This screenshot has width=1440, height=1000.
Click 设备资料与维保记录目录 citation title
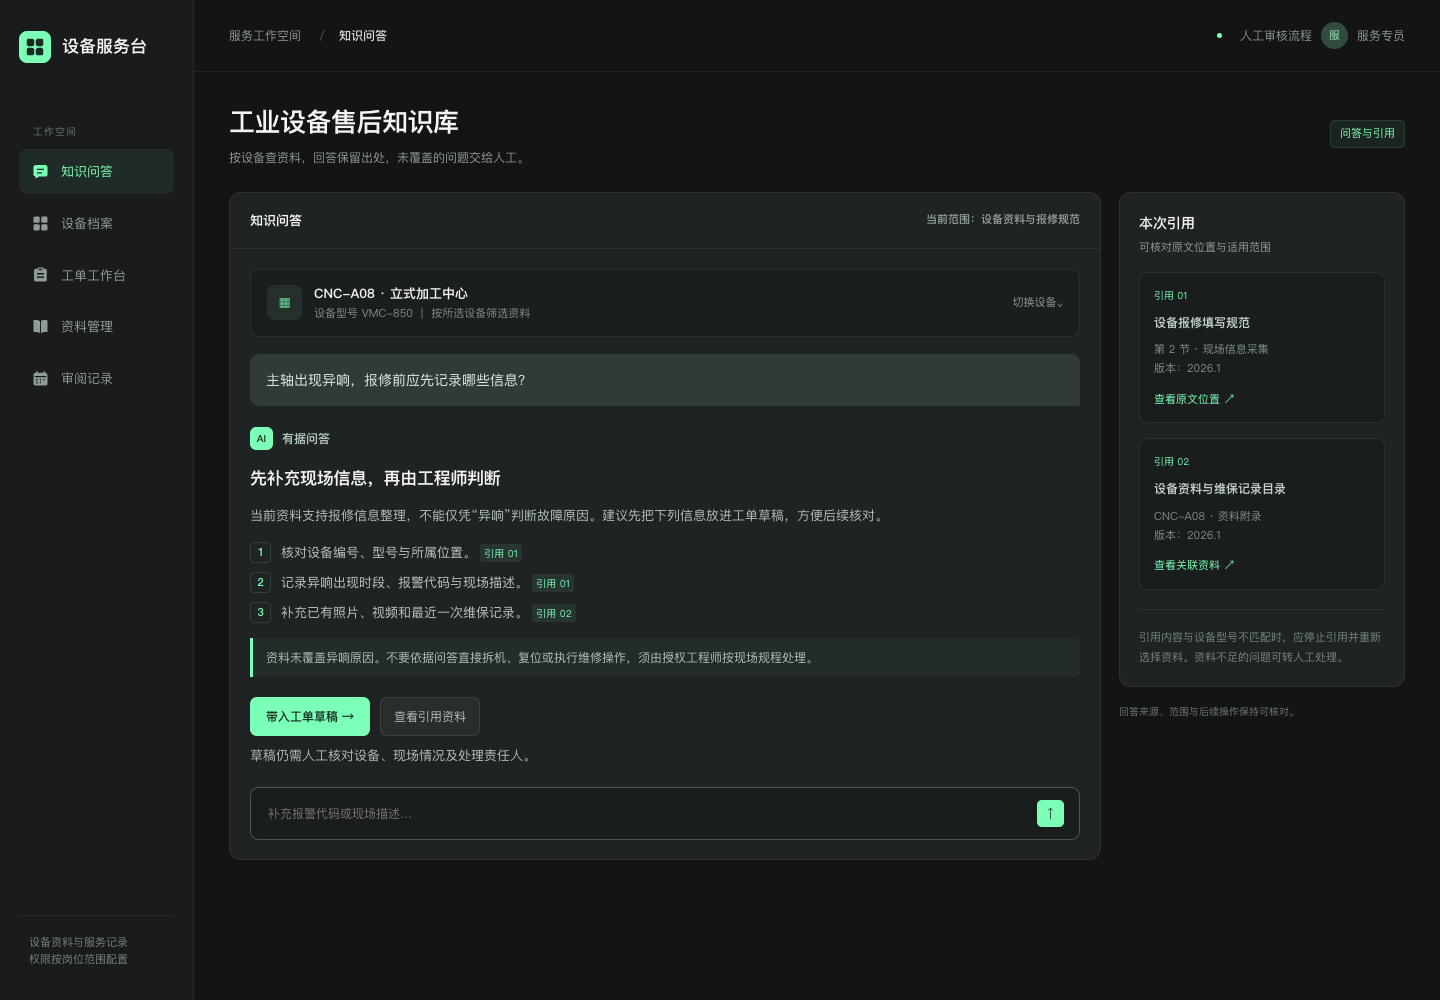pyautogui.click(x=1220, y=489)
